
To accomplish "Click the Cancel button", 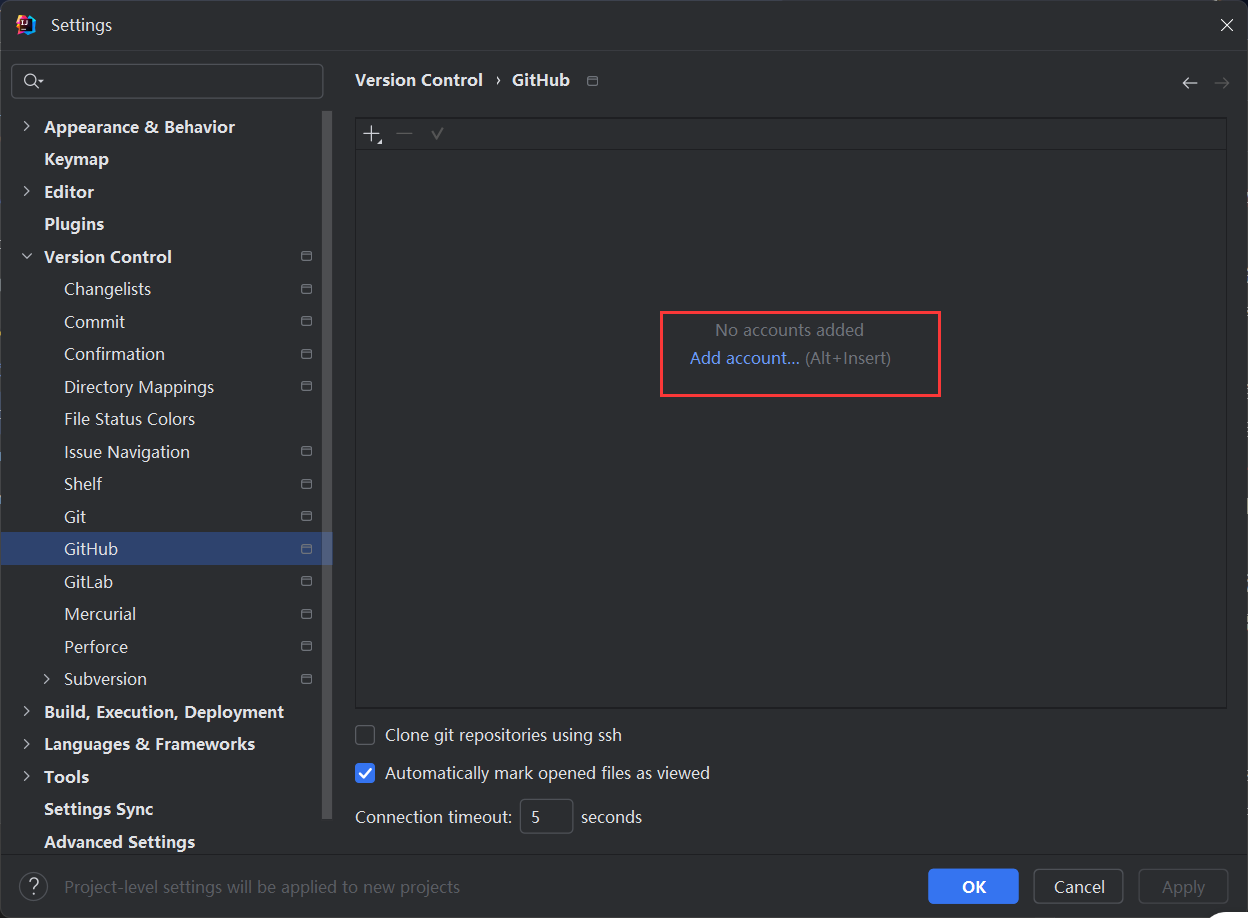I will pyautogui.click(x=1079, y=887).
